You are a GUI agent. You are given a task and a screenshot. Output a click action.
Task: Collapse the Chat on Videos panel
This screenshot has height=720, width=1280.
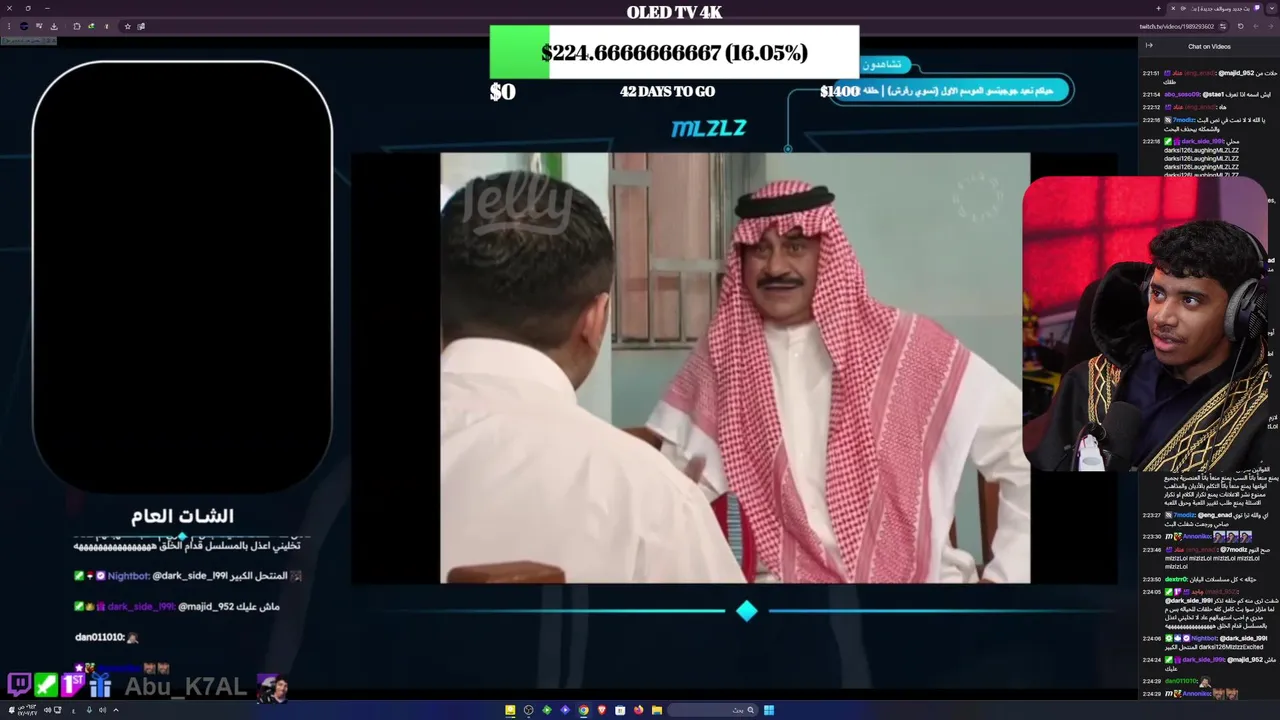(1149, 45)
